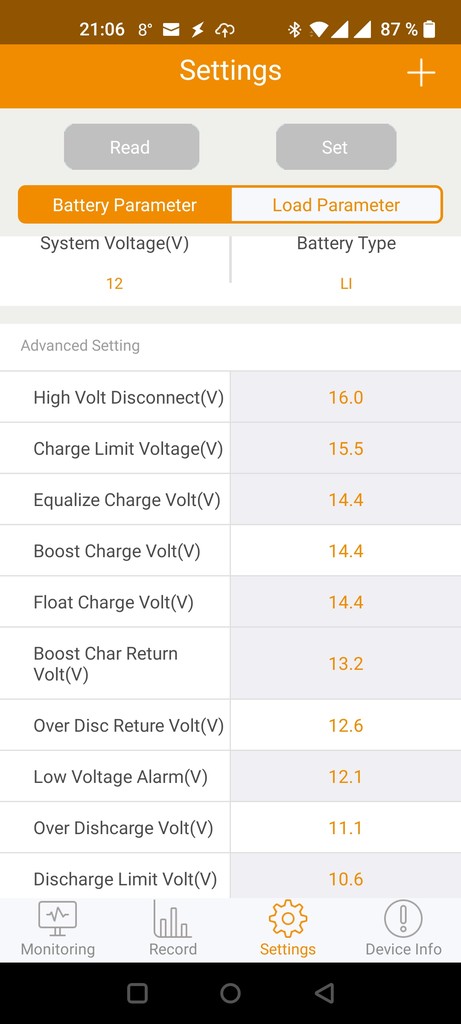Edit Charge Limit Voltage value 15.5
461x1024 pixels.
click(345, 449)
